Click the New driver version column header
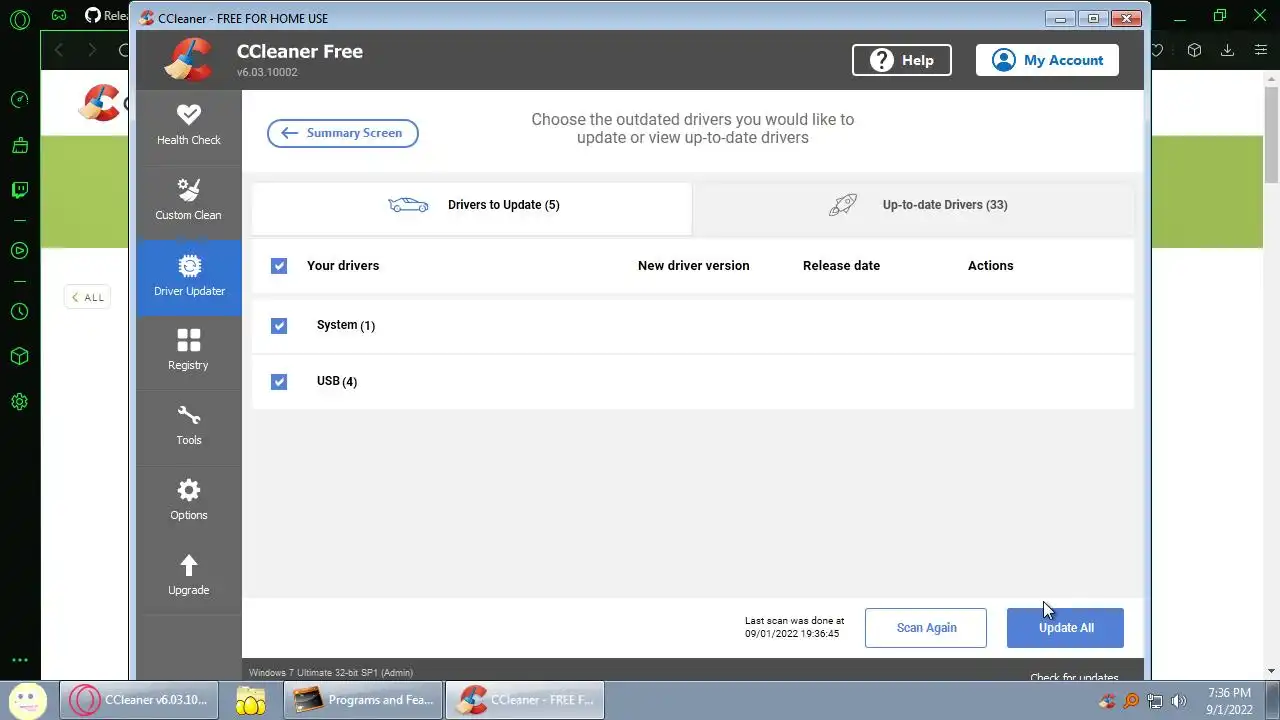This screenshot has height=720, width=1280. click(693, 266)
